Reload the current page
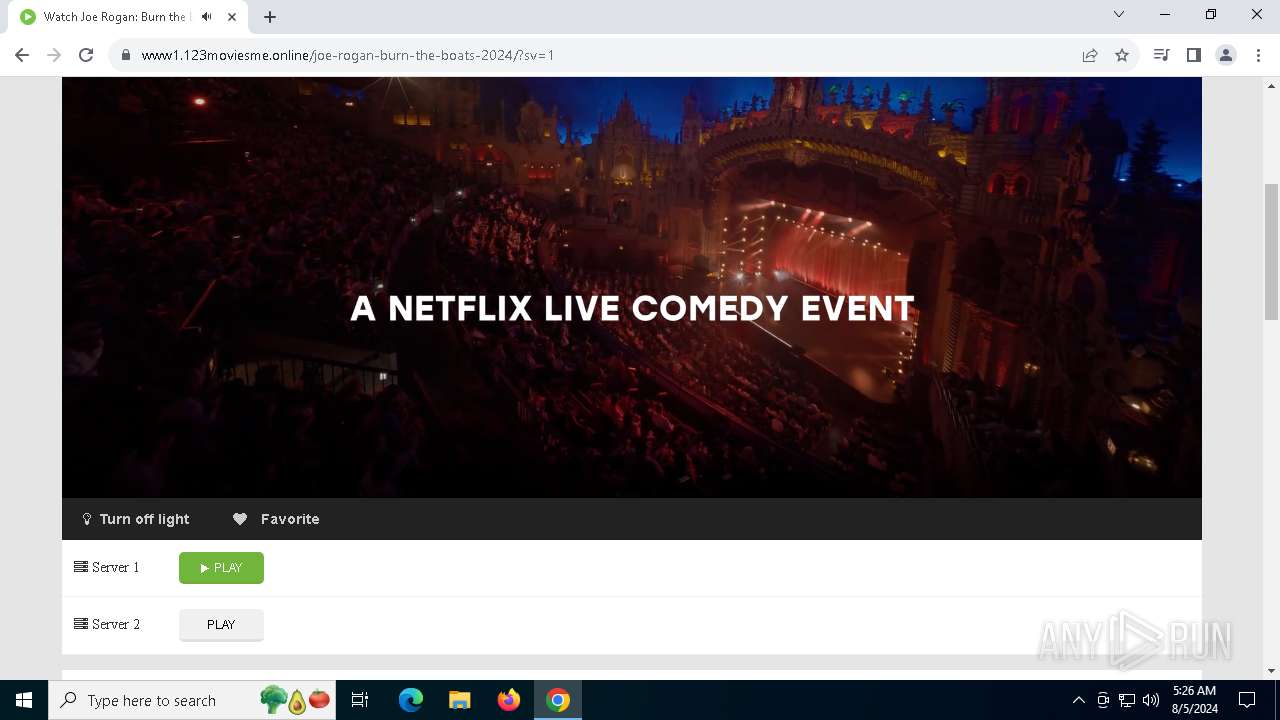Image resolution: width=1280 pixels, height=720 pixels. (x=86, y=55)
